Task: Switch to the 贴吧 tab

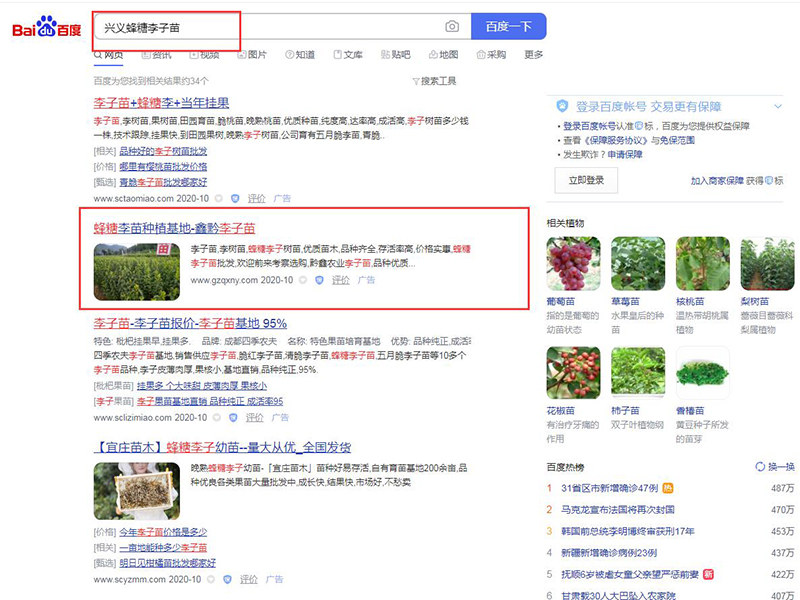Action: click(396, 55)
